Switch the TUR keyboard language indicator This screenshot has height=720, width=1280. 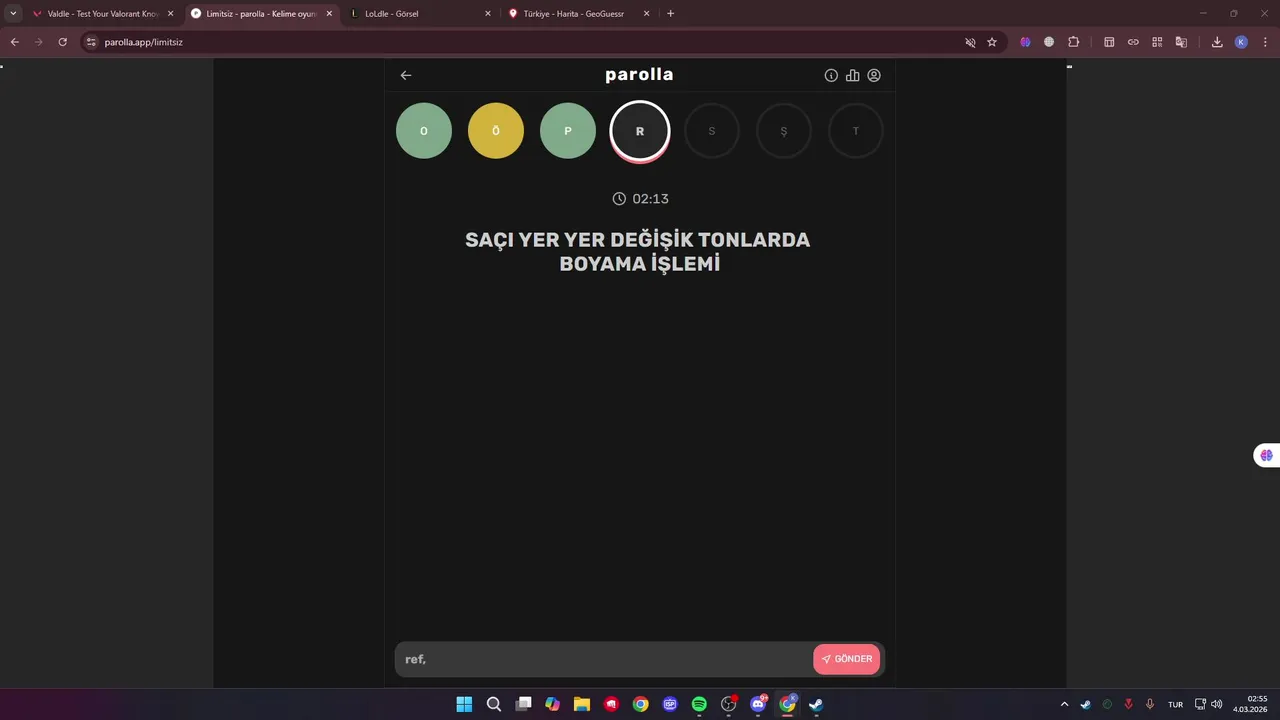[x=1175, y=704]
